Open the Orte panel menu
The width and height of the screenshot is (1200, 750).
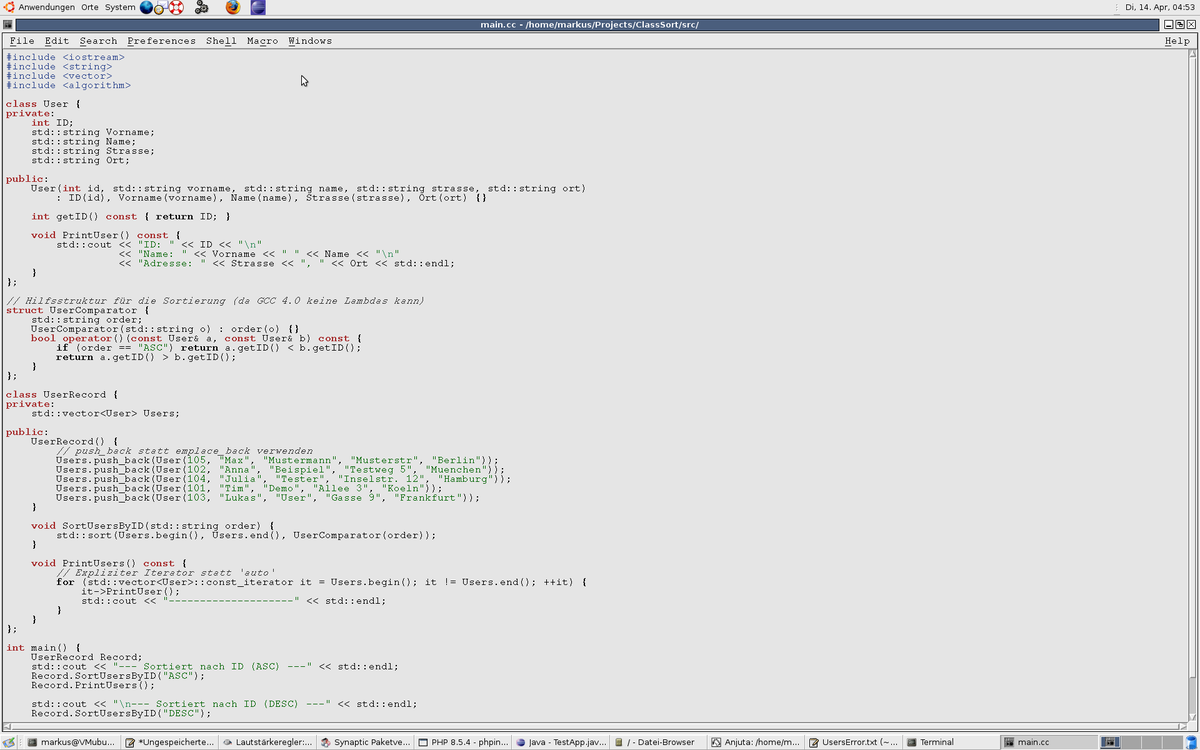pyautogui.click(x=89, y=7)
